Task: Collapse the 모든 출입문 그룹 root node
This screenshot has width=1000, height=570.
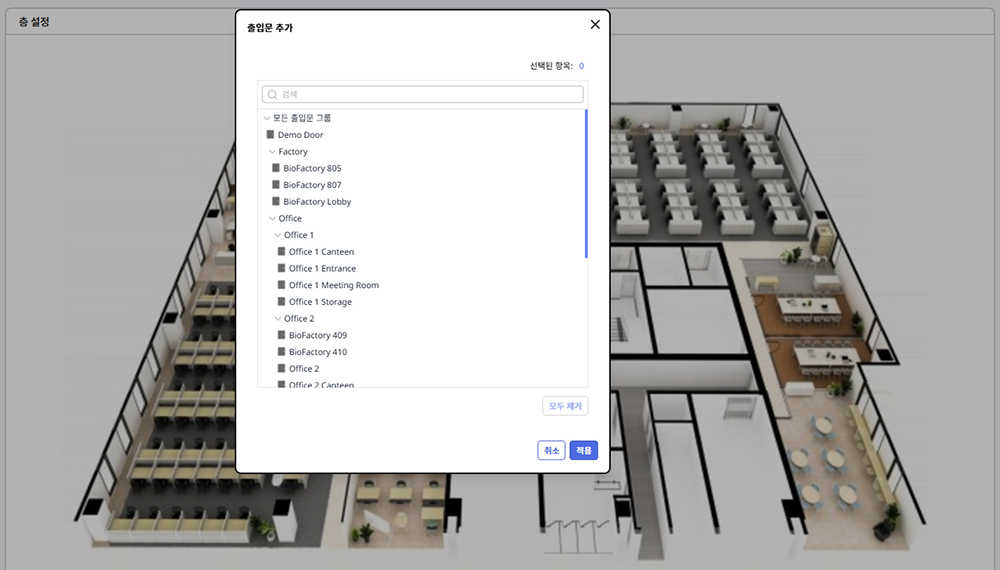Action: click(x=266, y=118)
